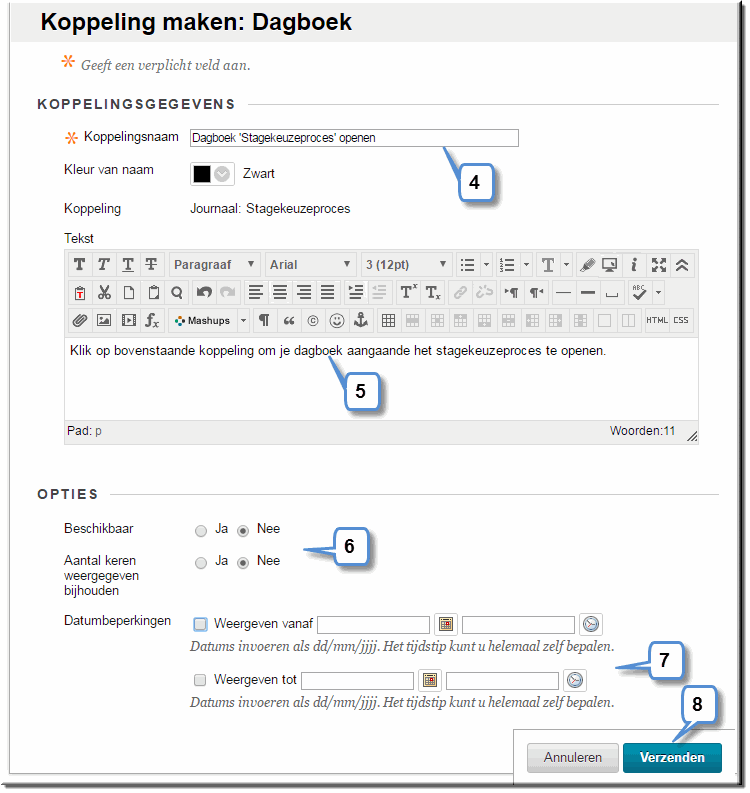Collapse the editor toolbar rows

(x=682, y=265)
